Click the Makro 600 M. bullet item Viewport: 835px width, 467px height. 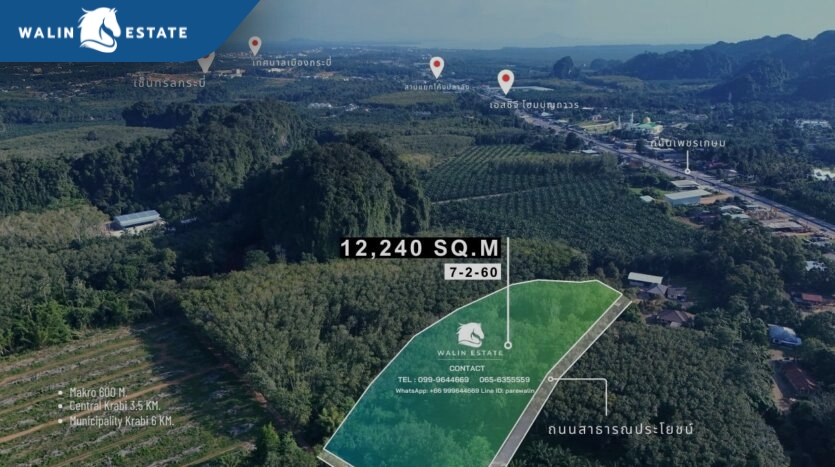(100, 392)
